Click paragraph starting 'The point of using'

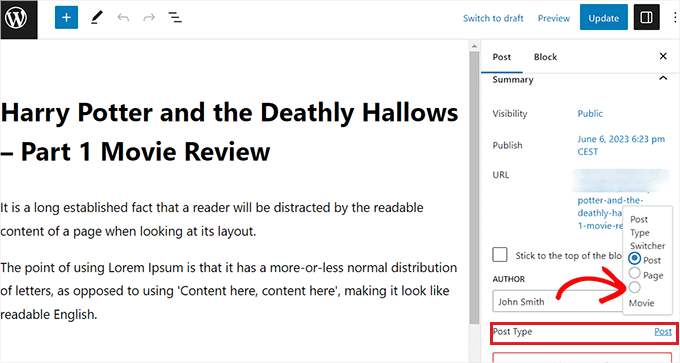point(229,291)
